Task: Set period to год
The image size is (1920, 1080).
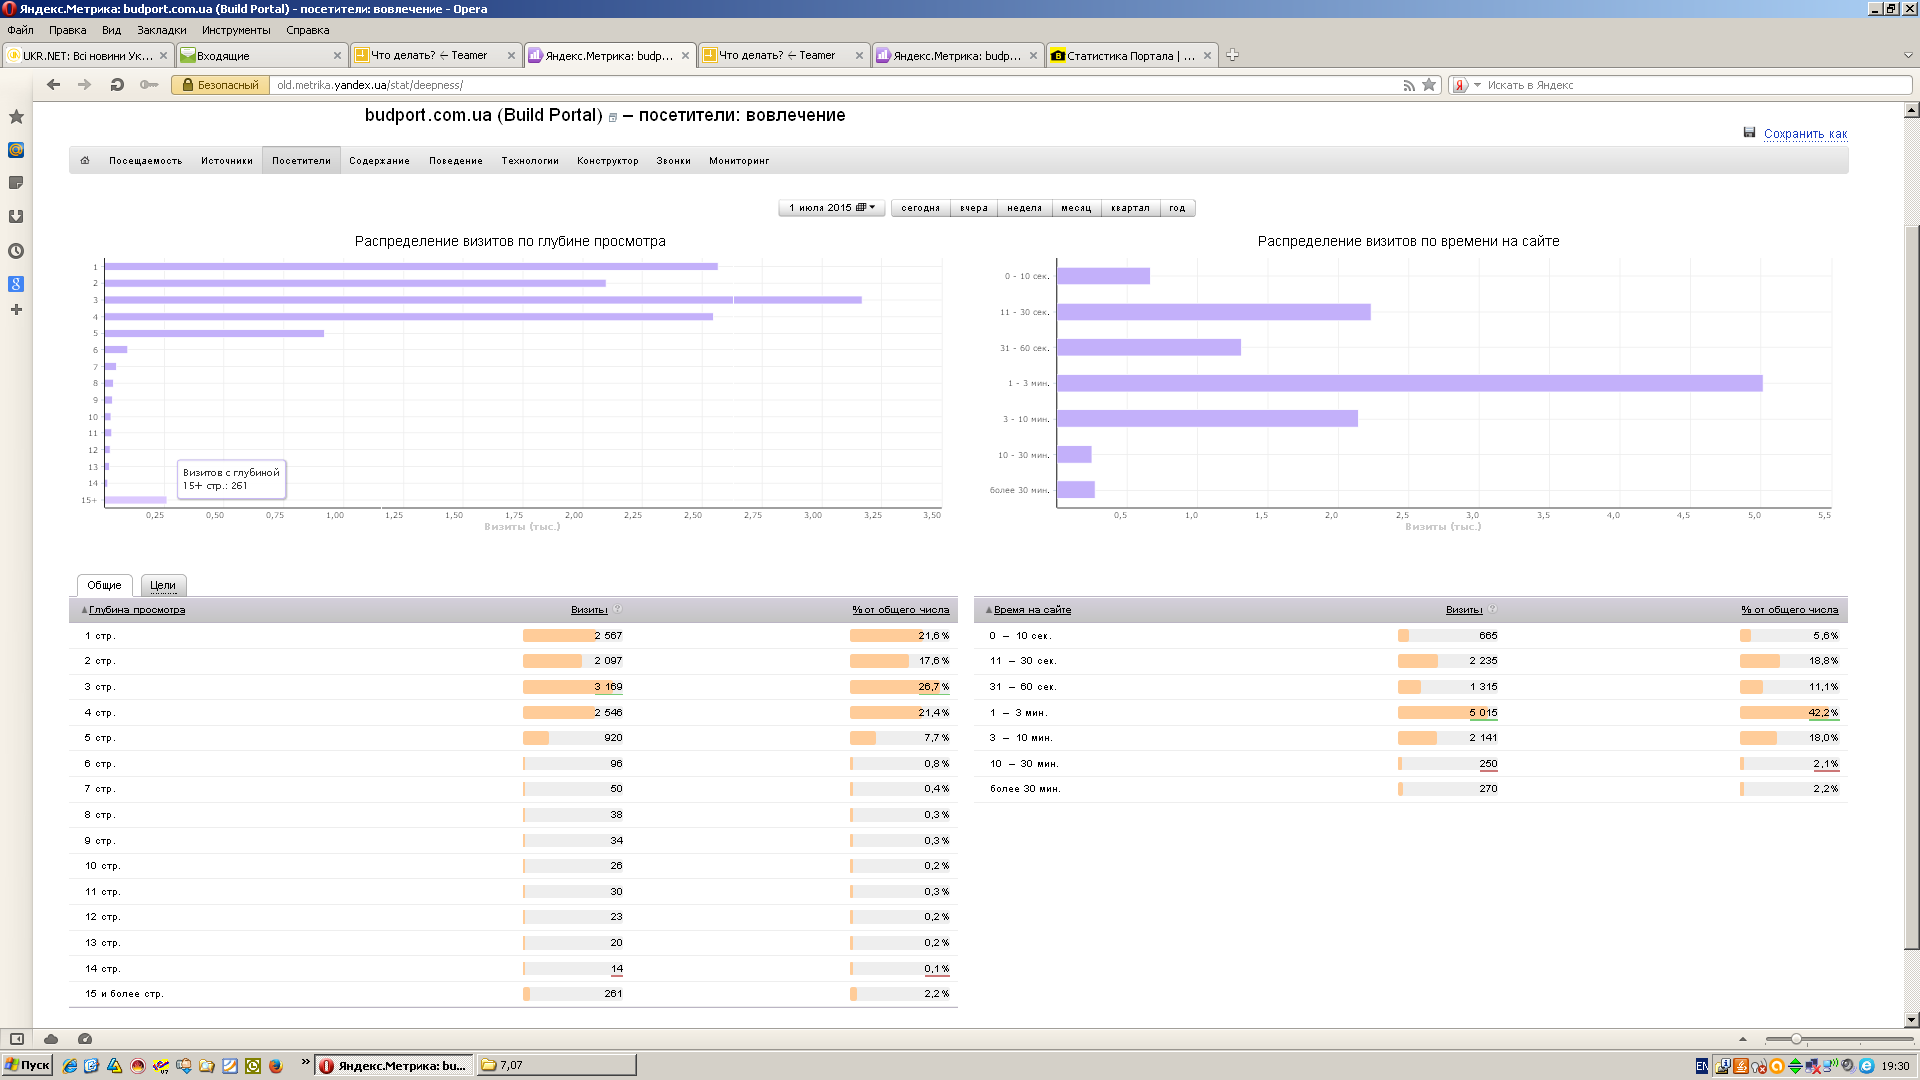Action: click(1177, 208)
